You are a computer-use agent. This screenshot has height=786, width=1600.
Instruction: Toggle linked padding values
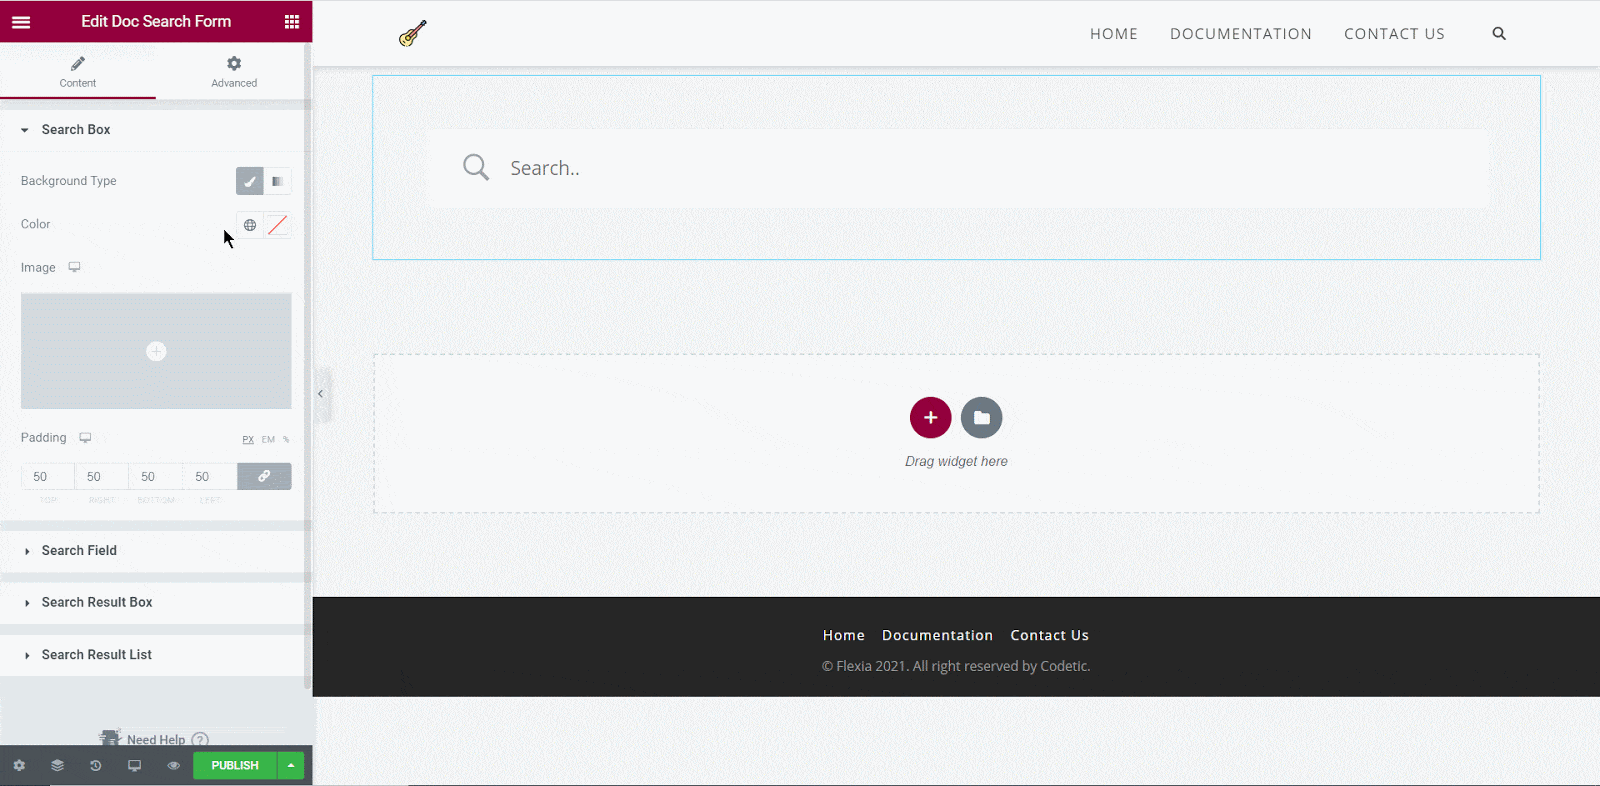point(264,477)
